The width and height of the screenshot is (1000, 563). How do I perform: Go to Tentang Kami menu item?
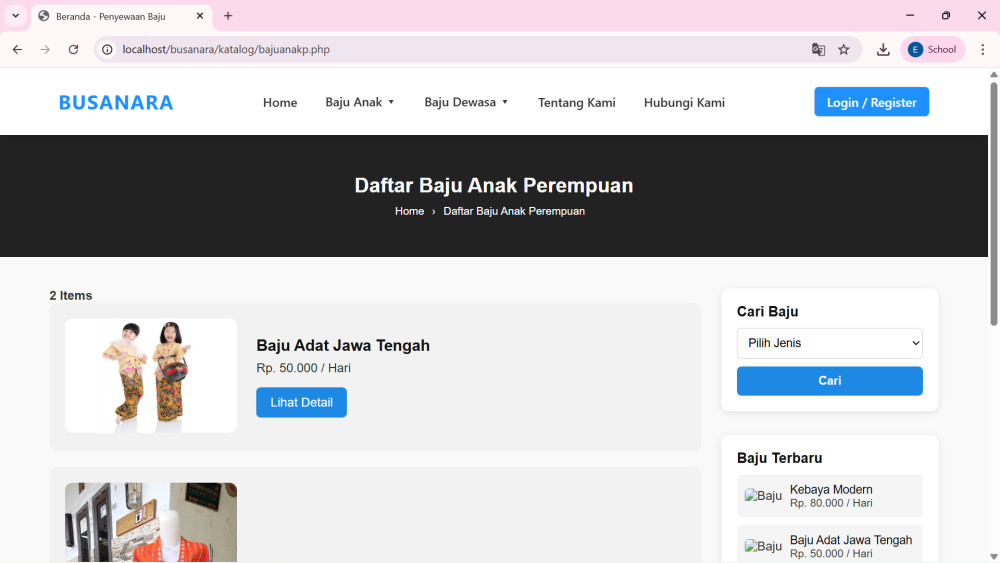click(x=576, y=102)
